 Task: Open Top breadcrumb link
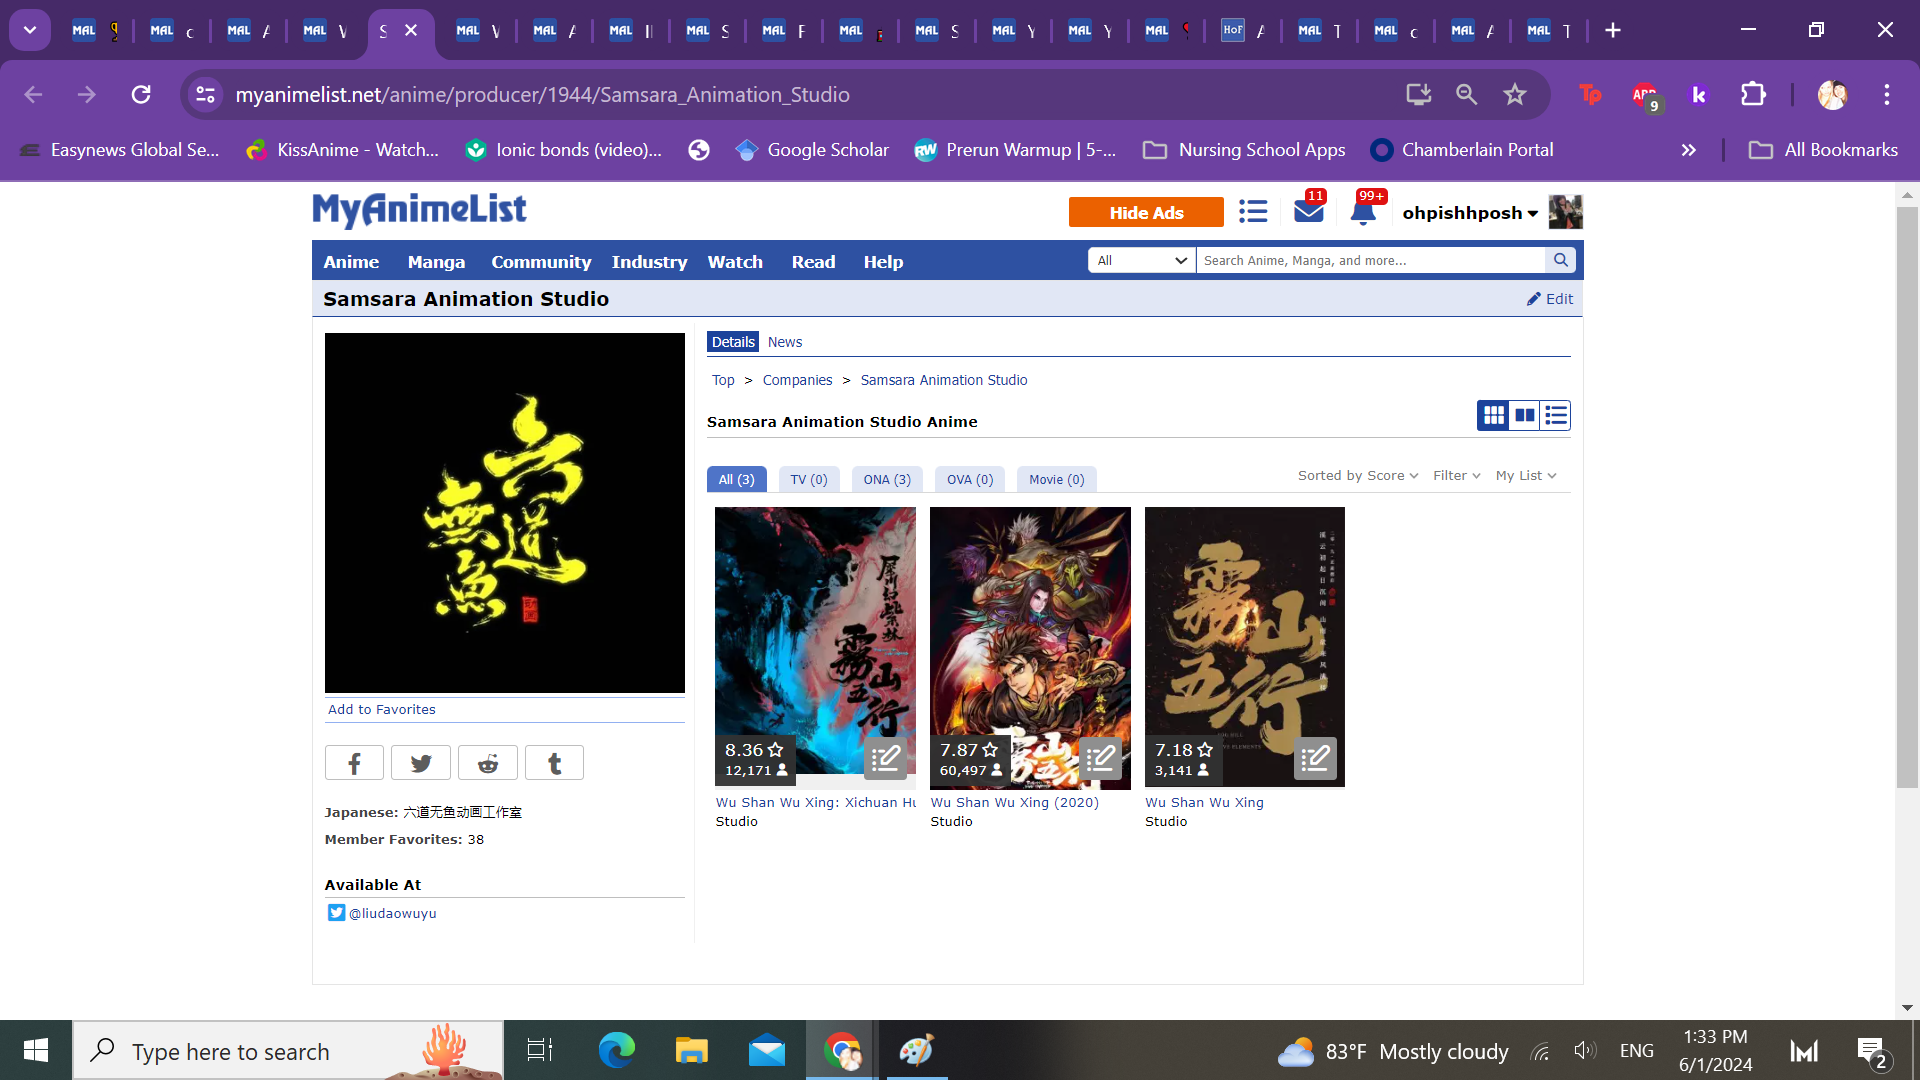click(x=723, y=380)
